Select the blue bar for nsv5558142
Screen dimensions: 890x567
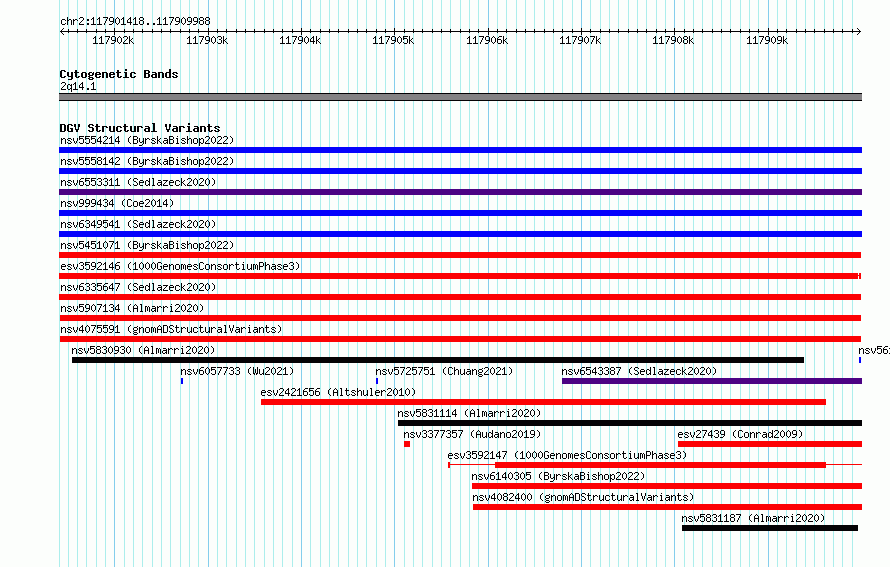point(460,171)
